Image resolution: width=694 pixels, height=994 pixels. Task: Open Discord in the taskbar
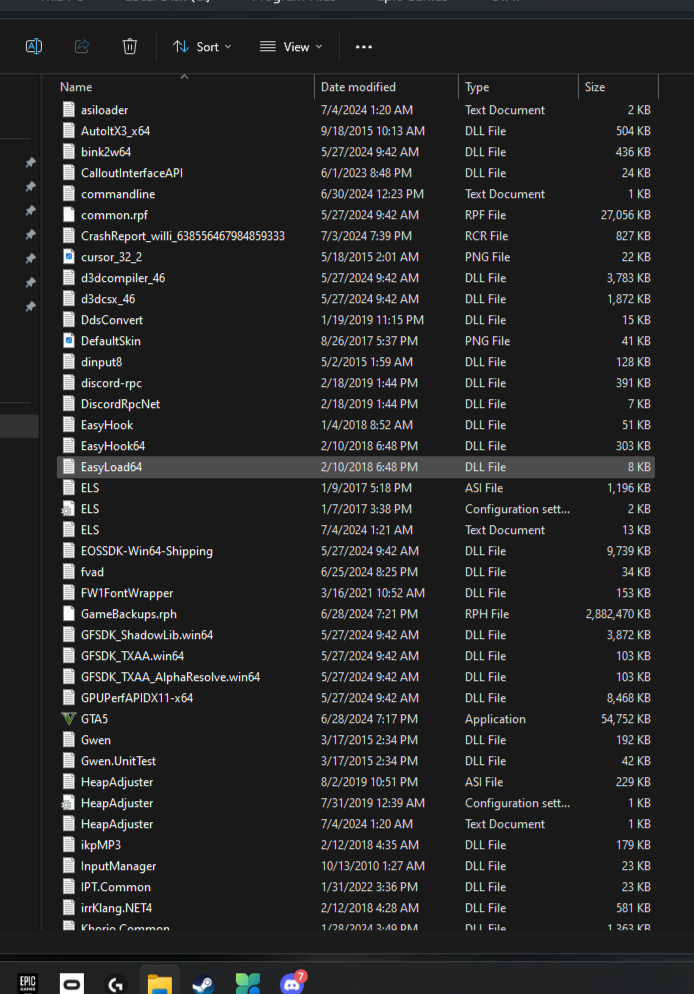point(291,984)
